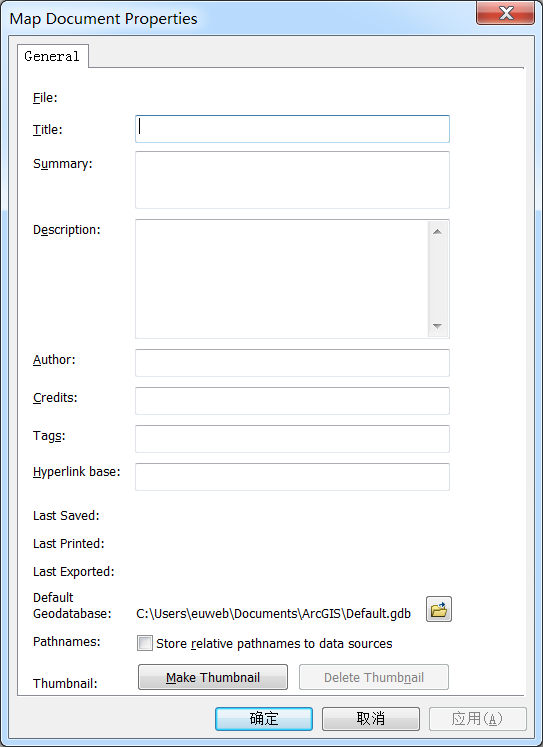Image resolution: width=543 pixels, height=747 pixels.
Task: Click into the Summary text box
Action: click(292, 180)
